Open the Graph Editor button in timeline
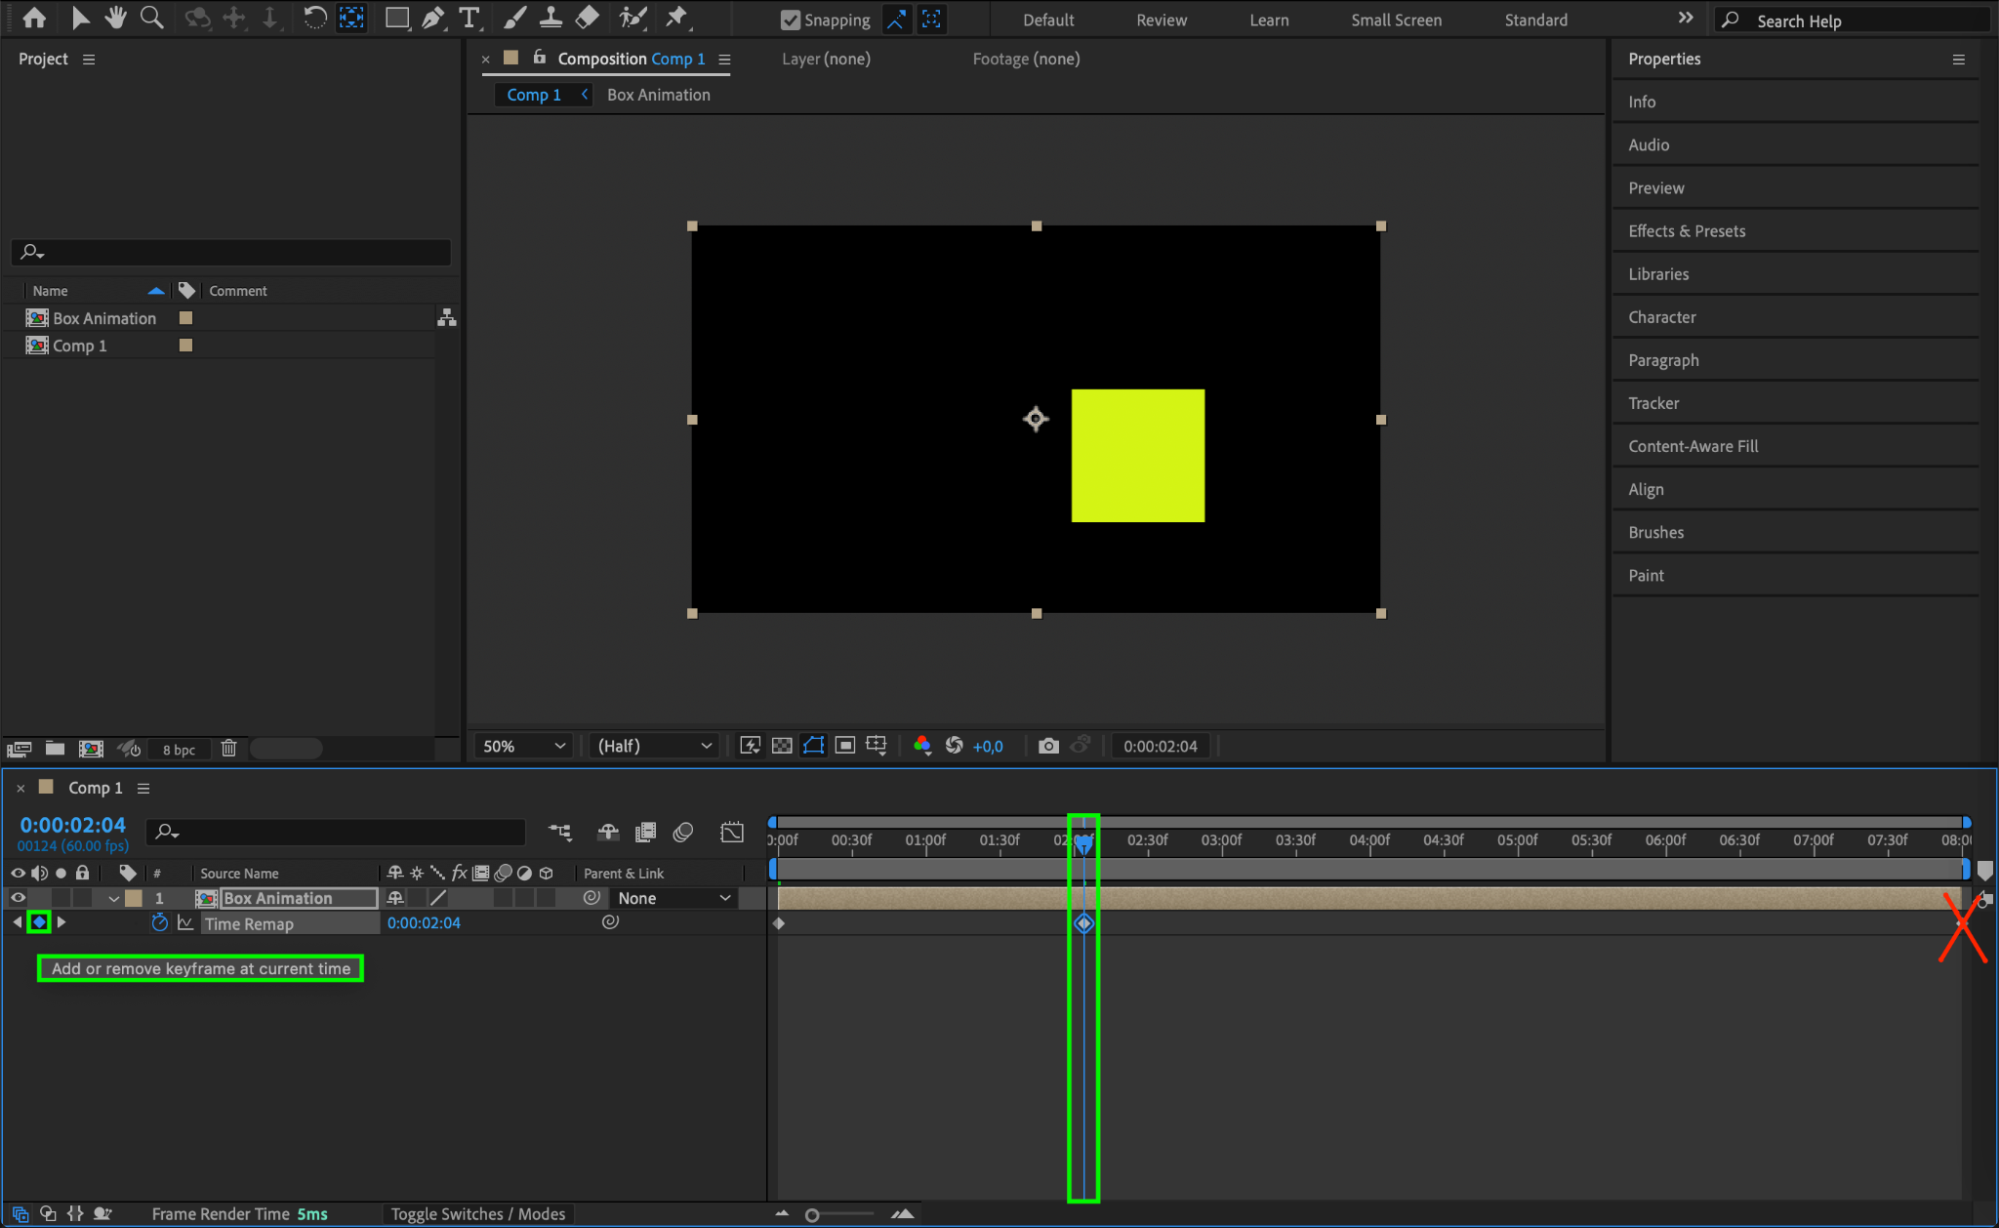 click(x=732, y=832)
